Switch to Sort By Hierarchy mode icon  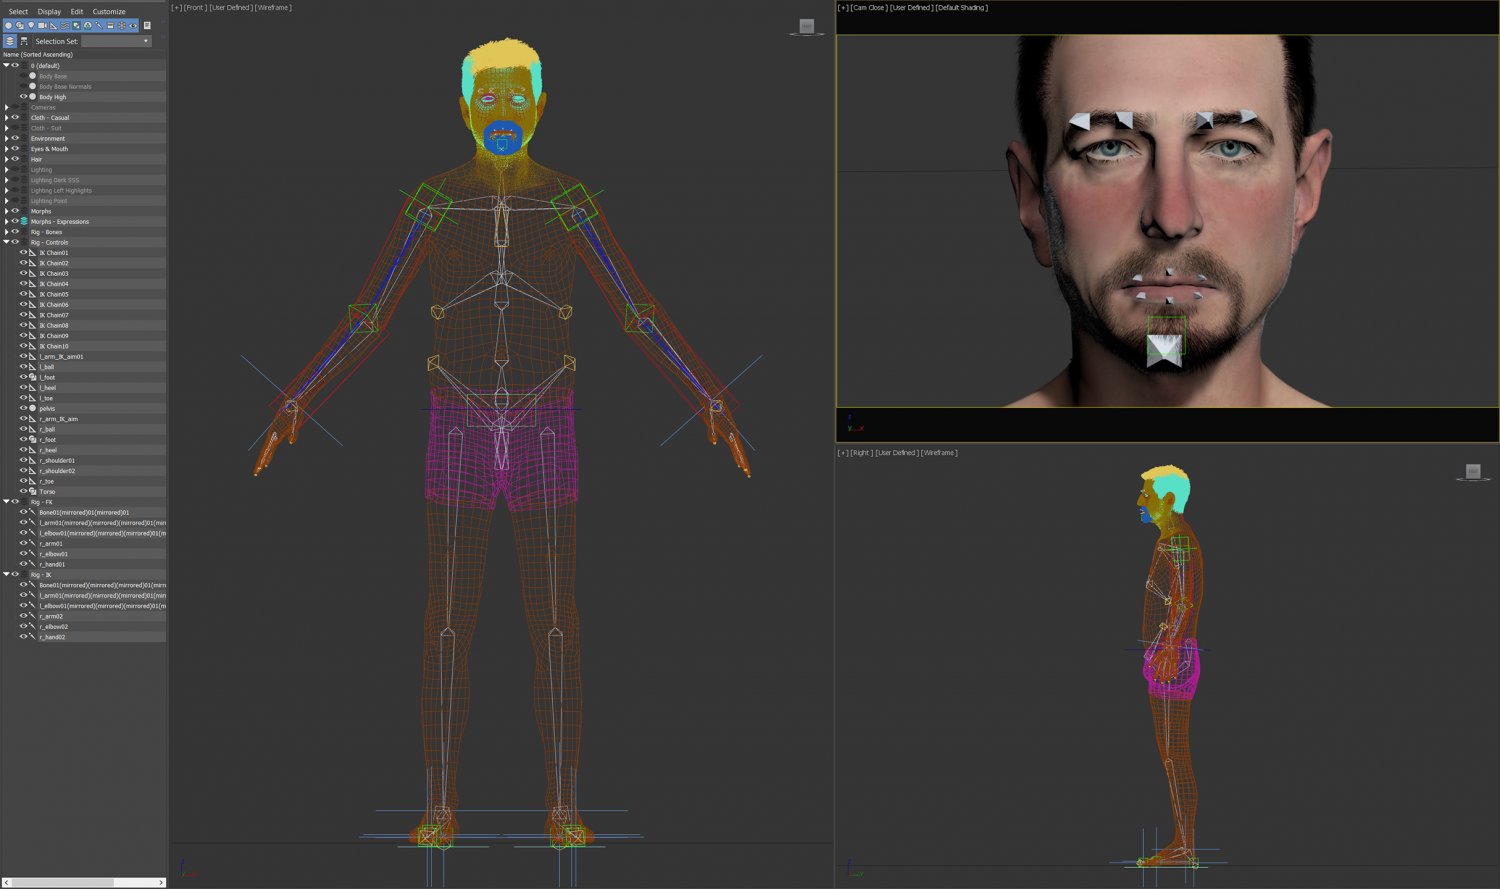(25, 41)
